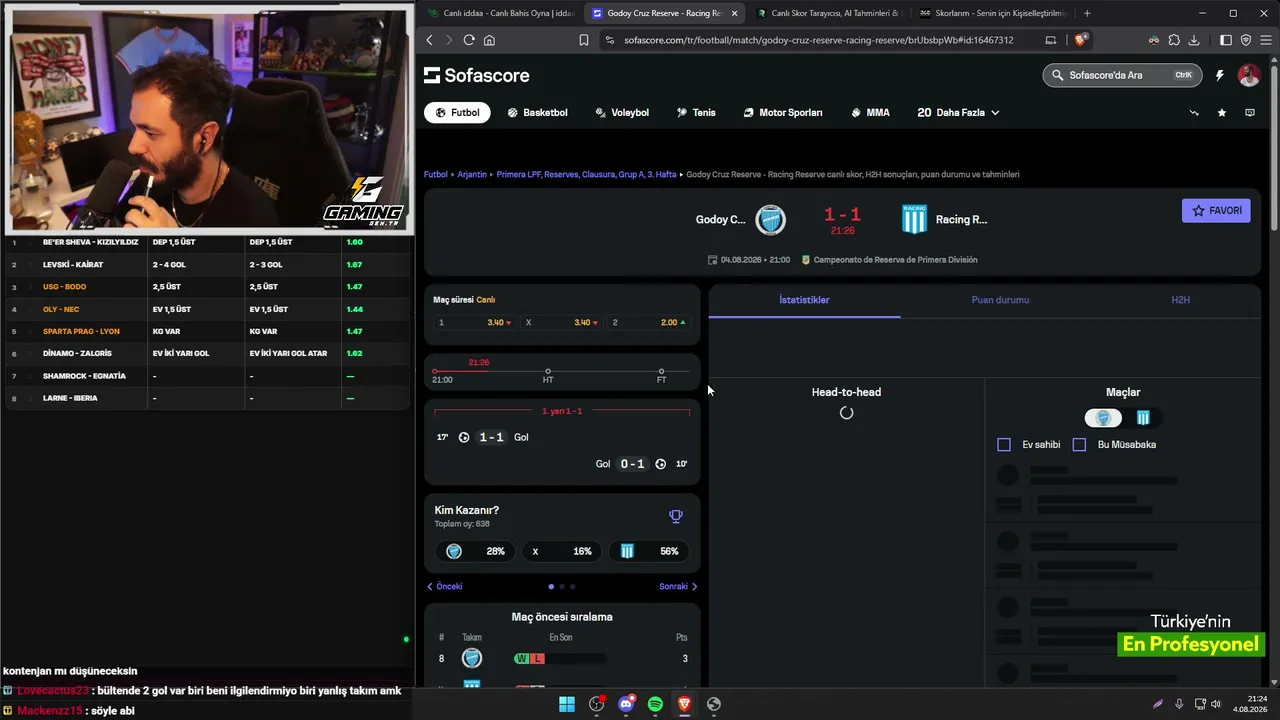Image resolution: width=1280 pixels, height=720 pixels.
Task: Select Godoy Cruz crest in the Maçlar toggle
Action: [x=1103, y=418]
